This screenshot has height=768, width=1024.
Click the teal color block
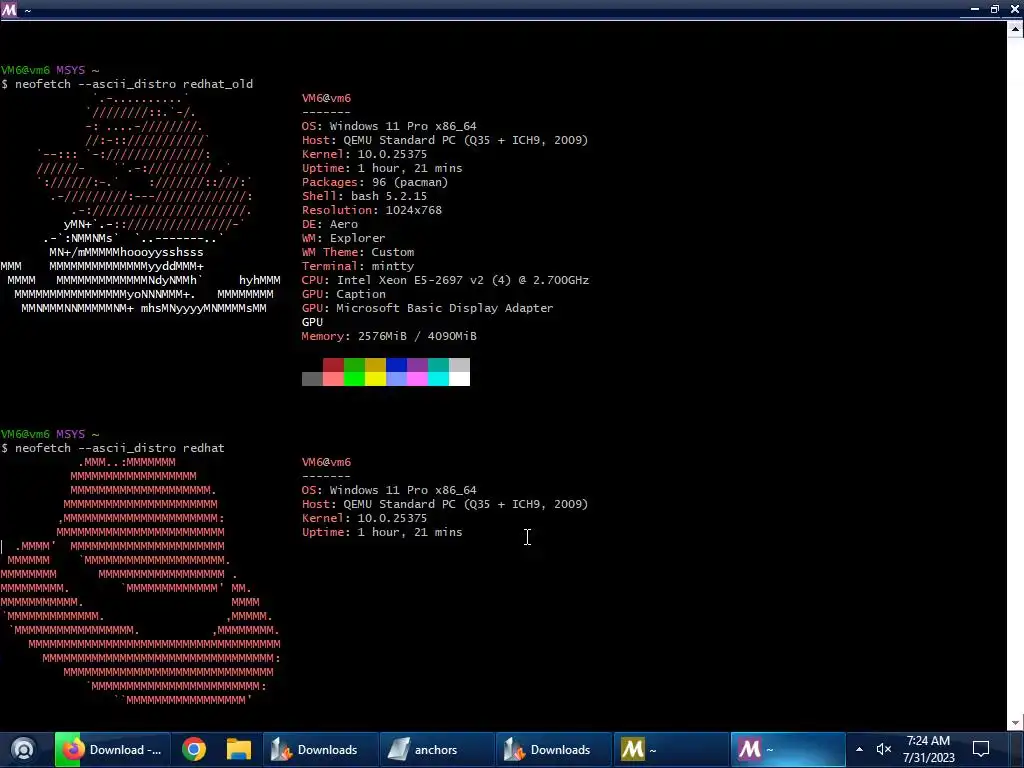point(438,365)
